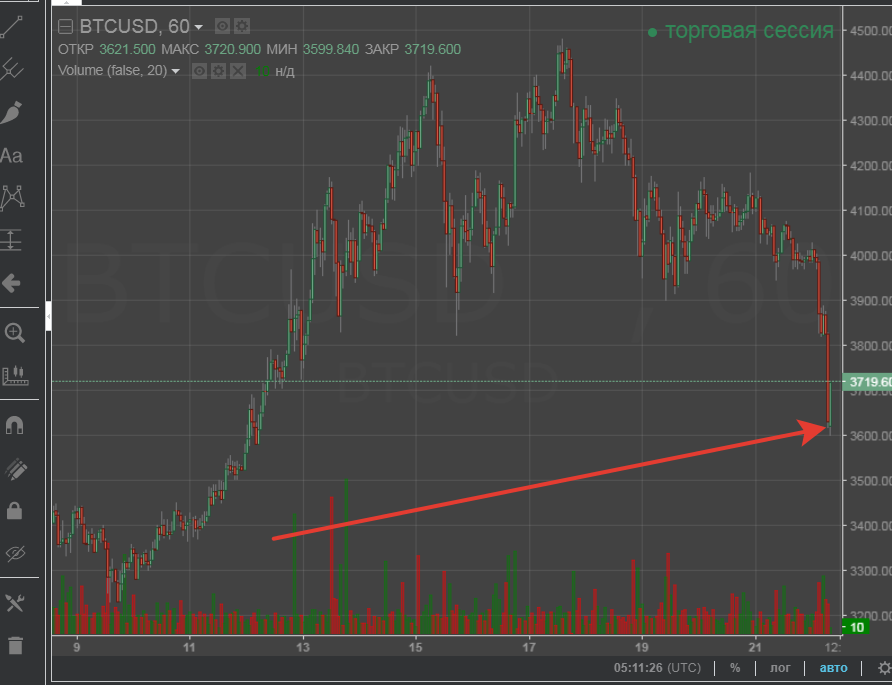Toggle visibility of Volume indicator
The height and width of the screenshot is (685, 892).
199,71
